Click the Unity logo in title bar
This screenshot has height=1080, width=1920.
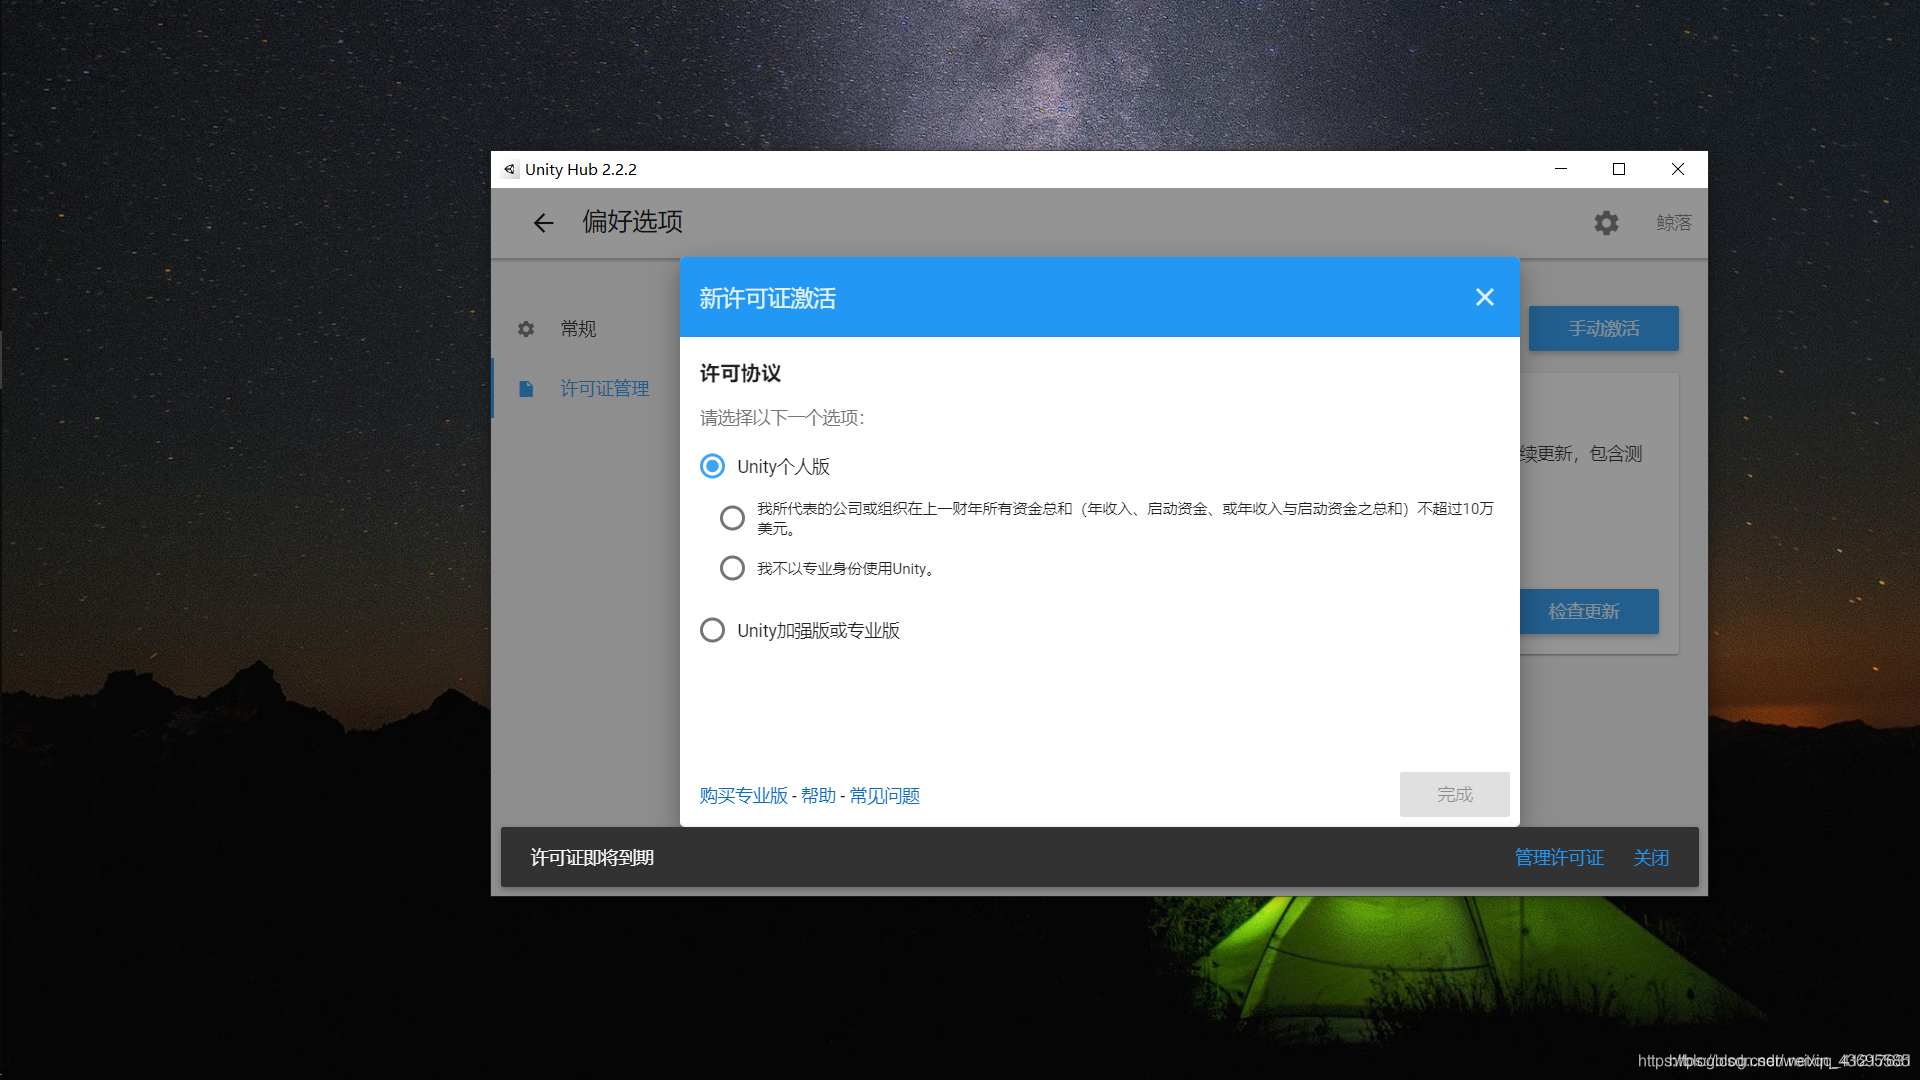coord(510,170)
